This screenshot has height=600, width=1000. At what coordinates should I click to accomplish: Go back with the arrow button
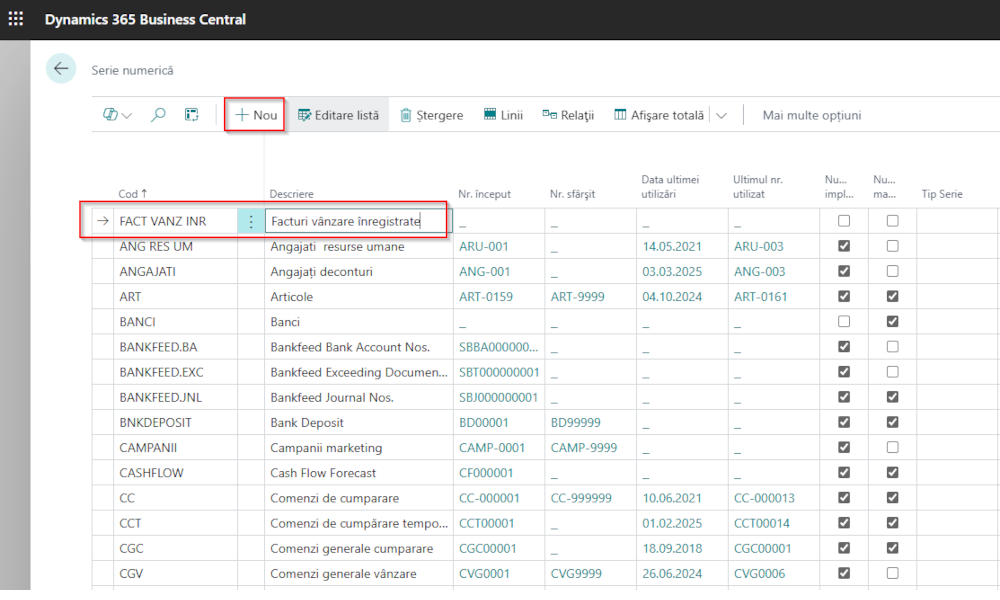[61, 68]
